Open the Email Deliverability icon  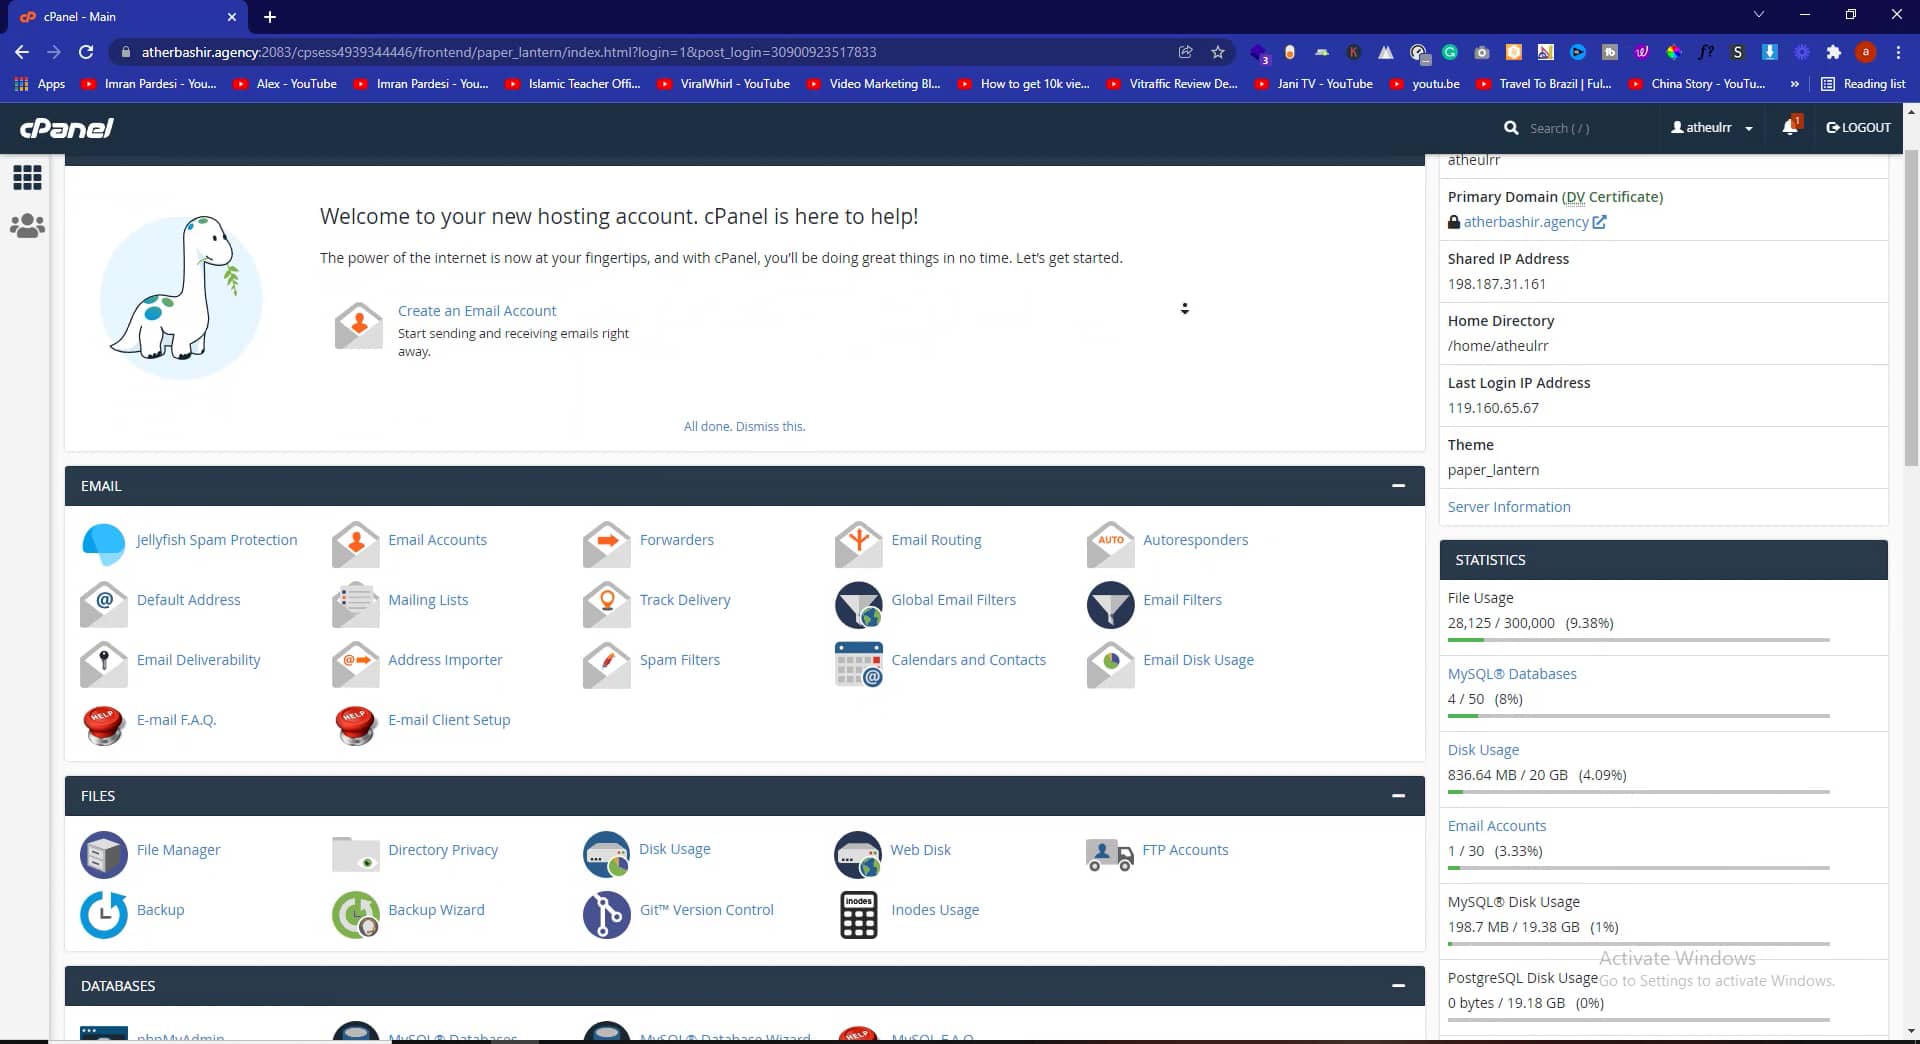[104, 664]
